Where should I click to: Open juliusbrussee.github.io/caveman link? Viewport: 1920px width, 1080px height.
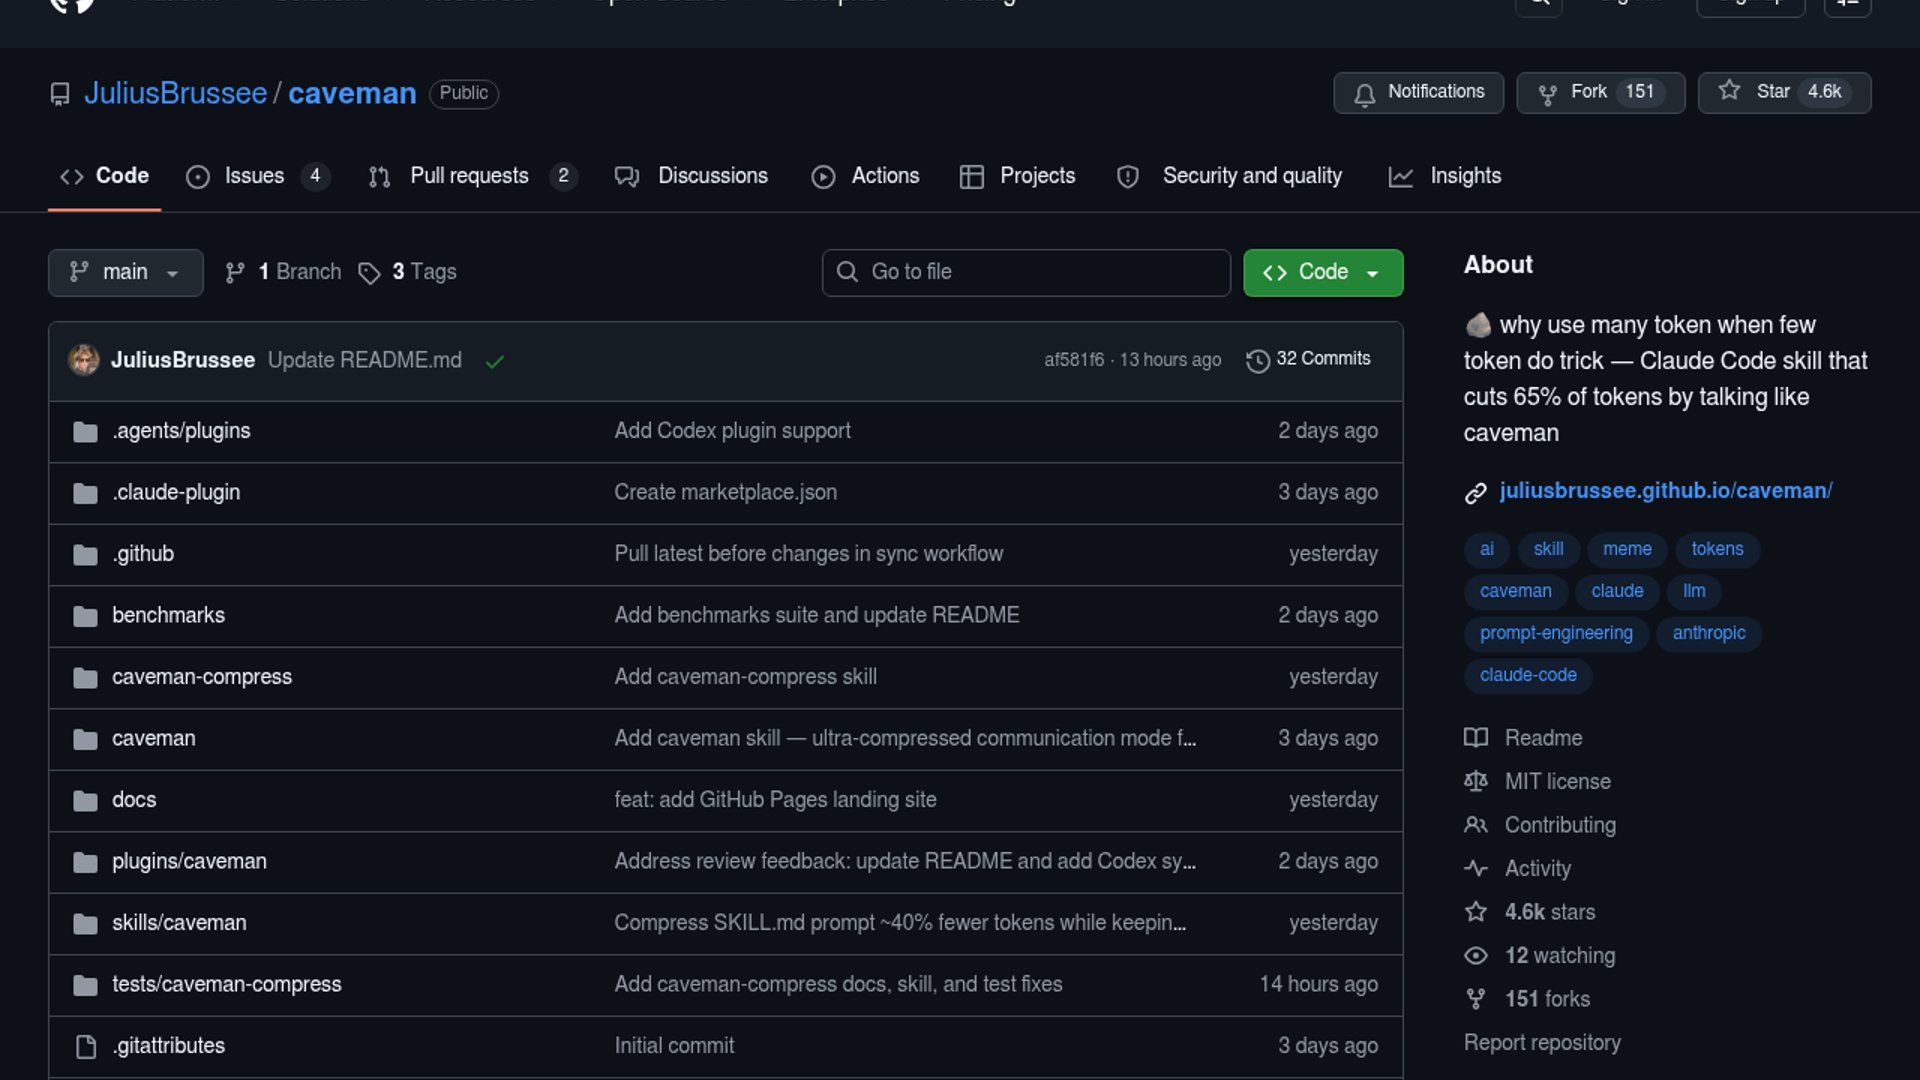click(x=1665, y=491)
